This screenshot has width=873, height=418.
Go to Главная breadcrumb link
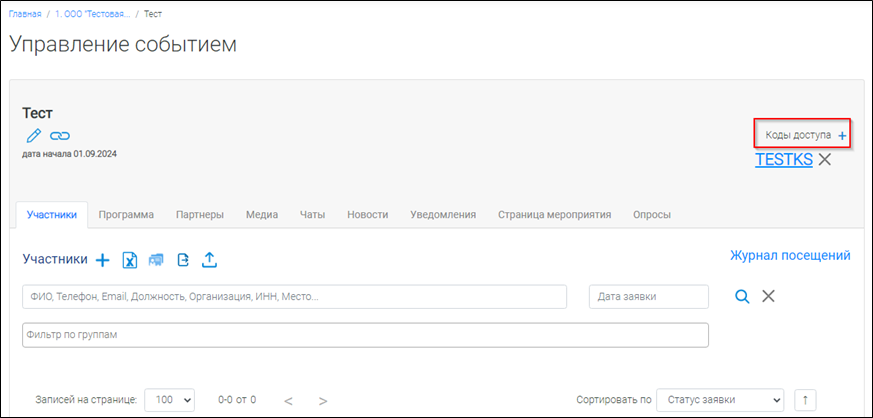[x=25, y=14]
